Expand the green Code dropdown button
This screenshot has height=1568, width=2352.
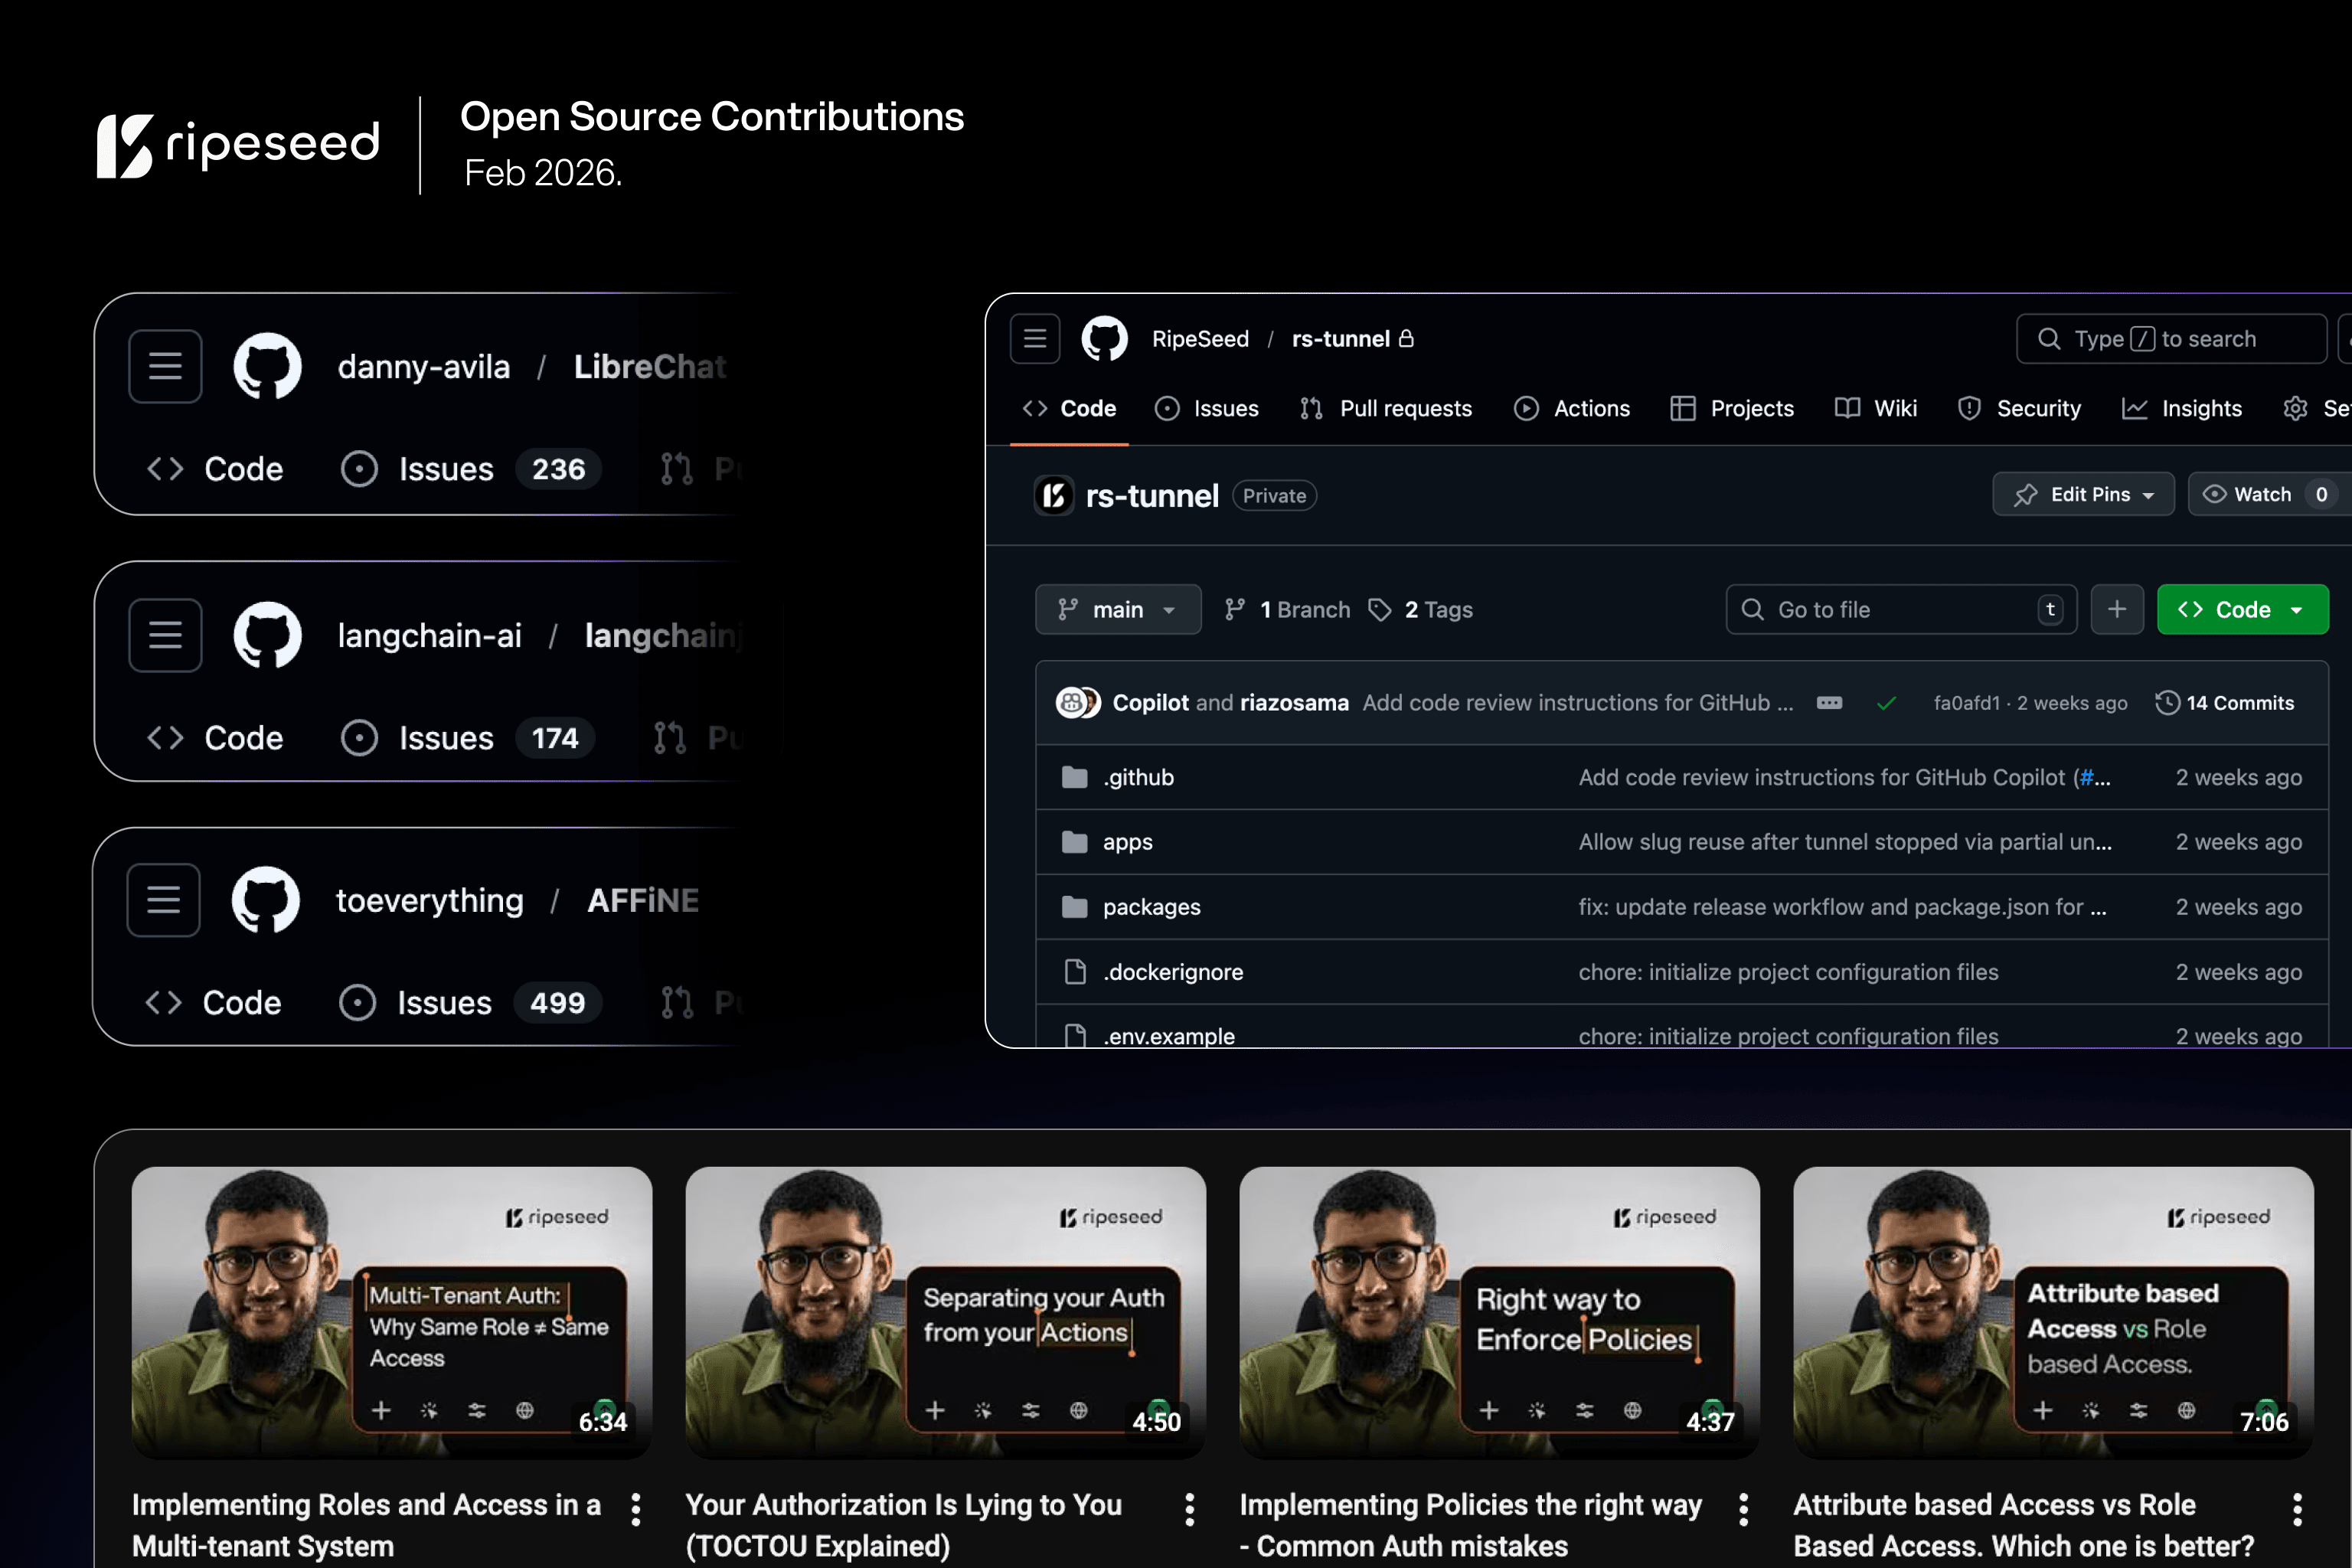coord(2242,609)
